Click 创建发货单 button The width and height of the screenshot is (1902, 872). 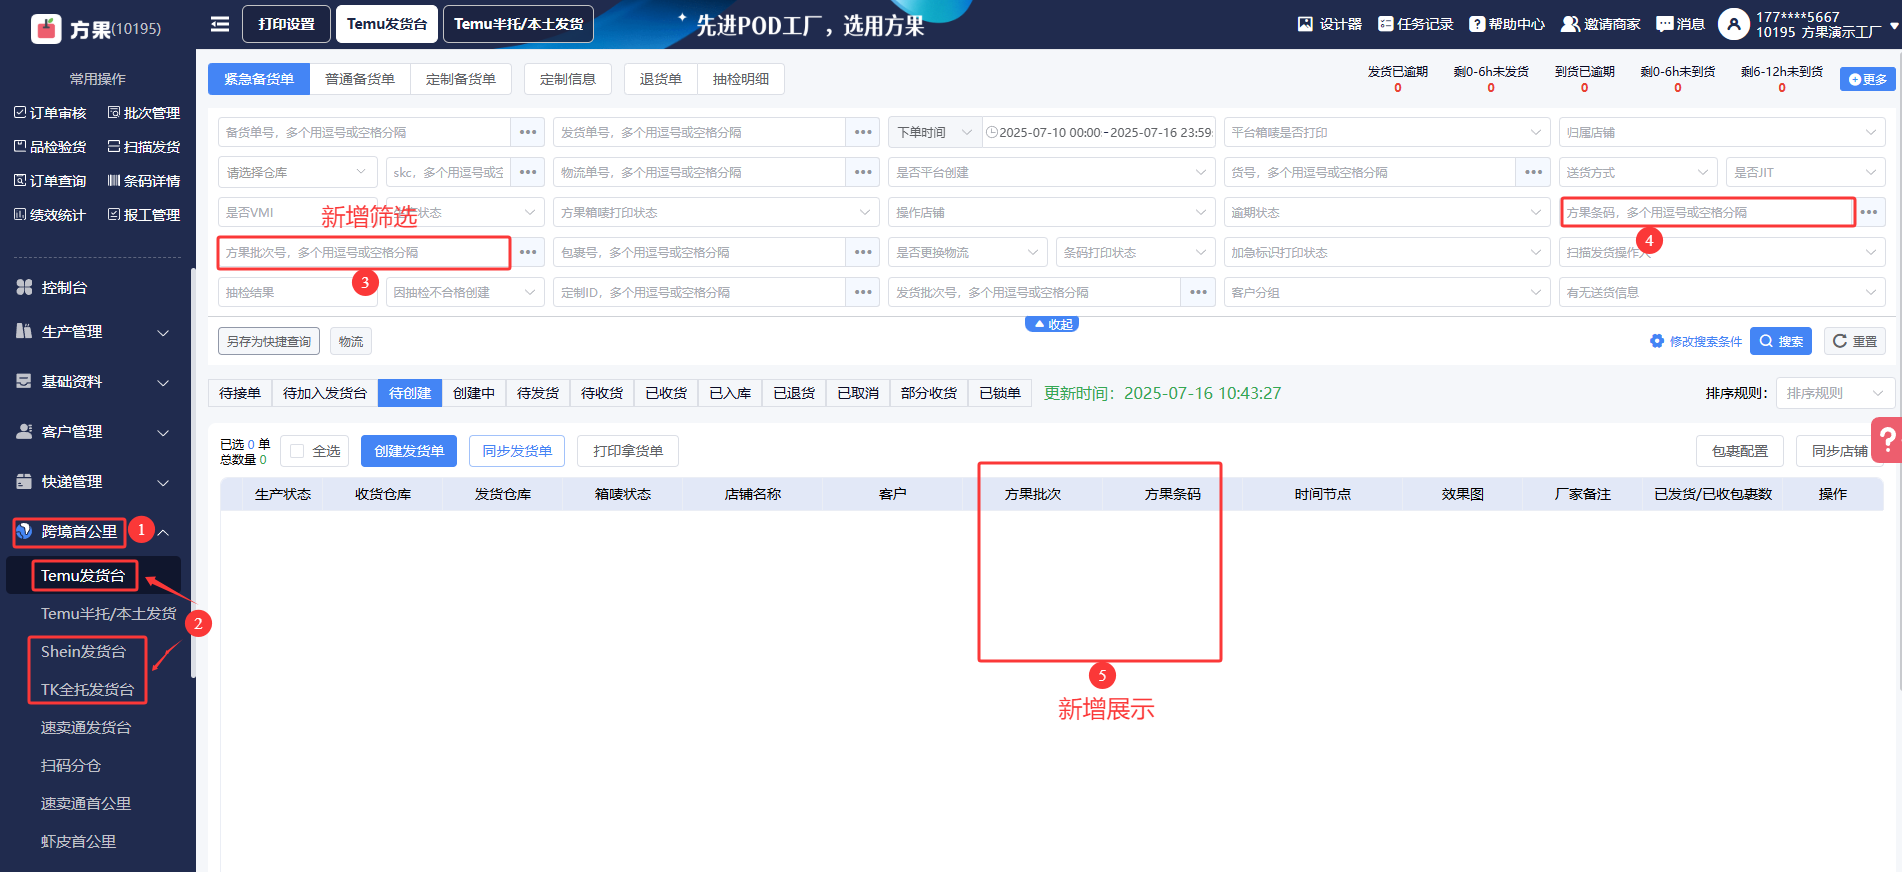(409, 451)
